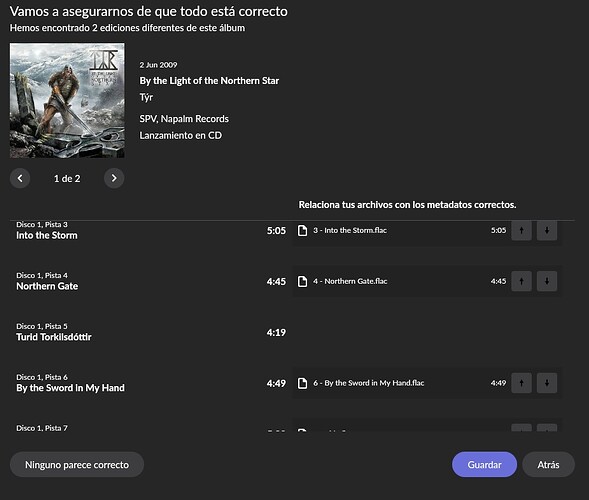Move '3 - Into the Storm.flac' up

521,230
